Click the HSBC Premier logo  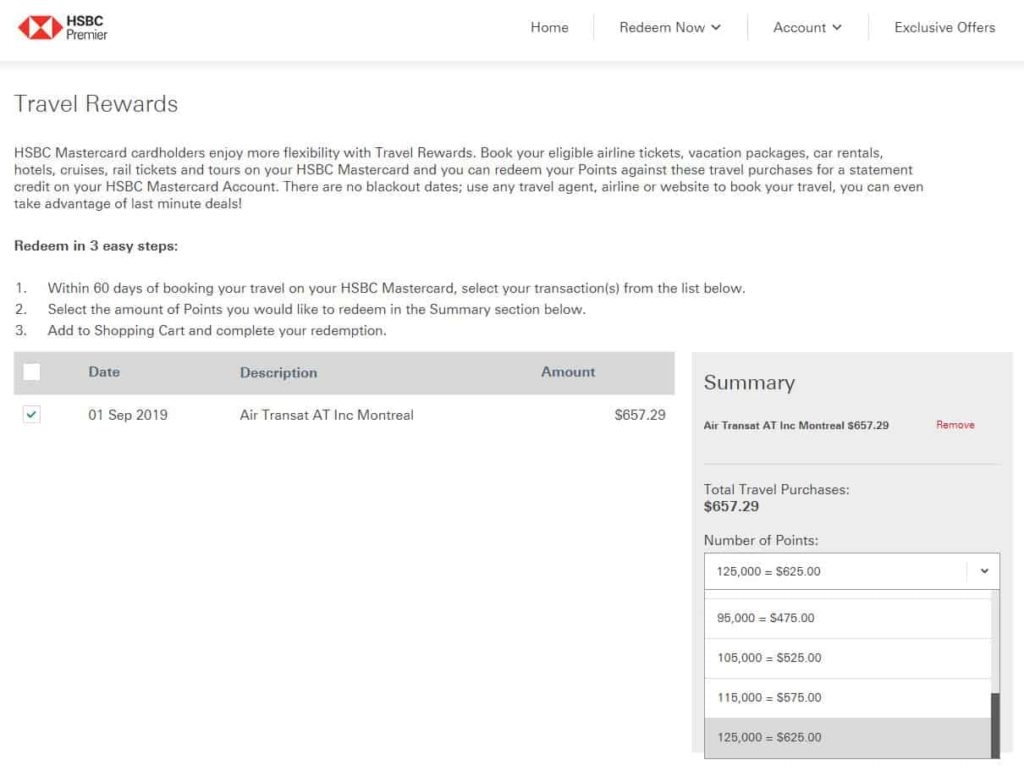[x=62, y=27]
